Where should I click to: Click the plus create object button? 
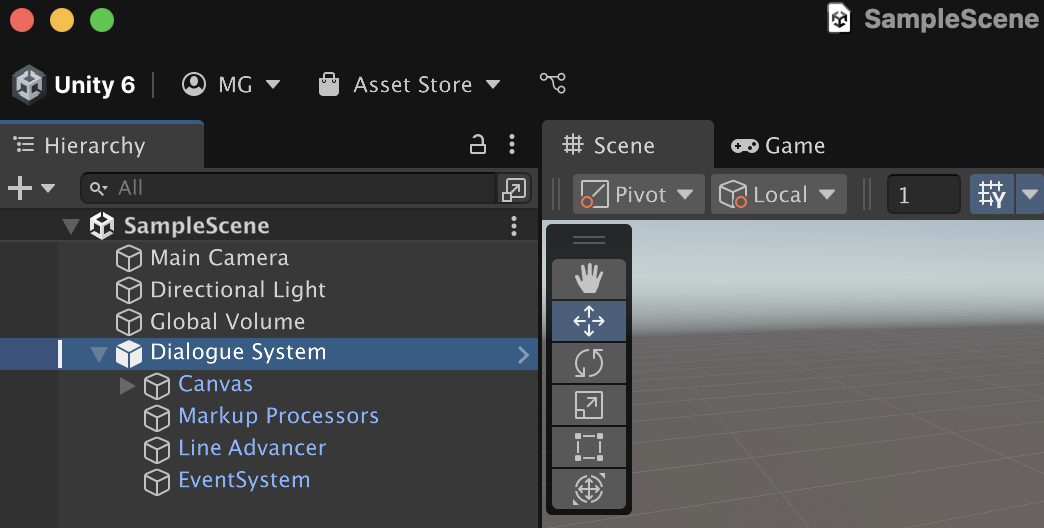click(20, 188)
